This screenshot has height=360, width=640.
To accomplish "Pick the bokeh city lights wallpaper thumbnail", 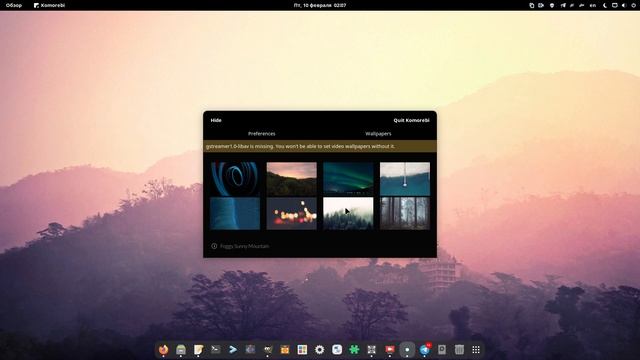I will coord(291,213).
